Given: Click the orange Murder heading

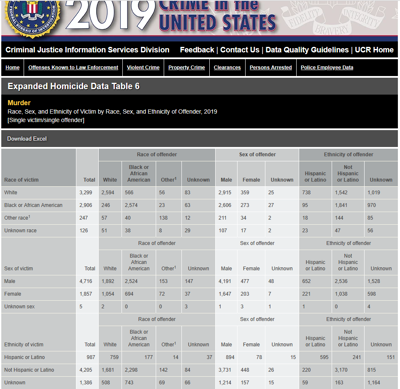Looking at the screenshot, I should [x=19, y=103].
